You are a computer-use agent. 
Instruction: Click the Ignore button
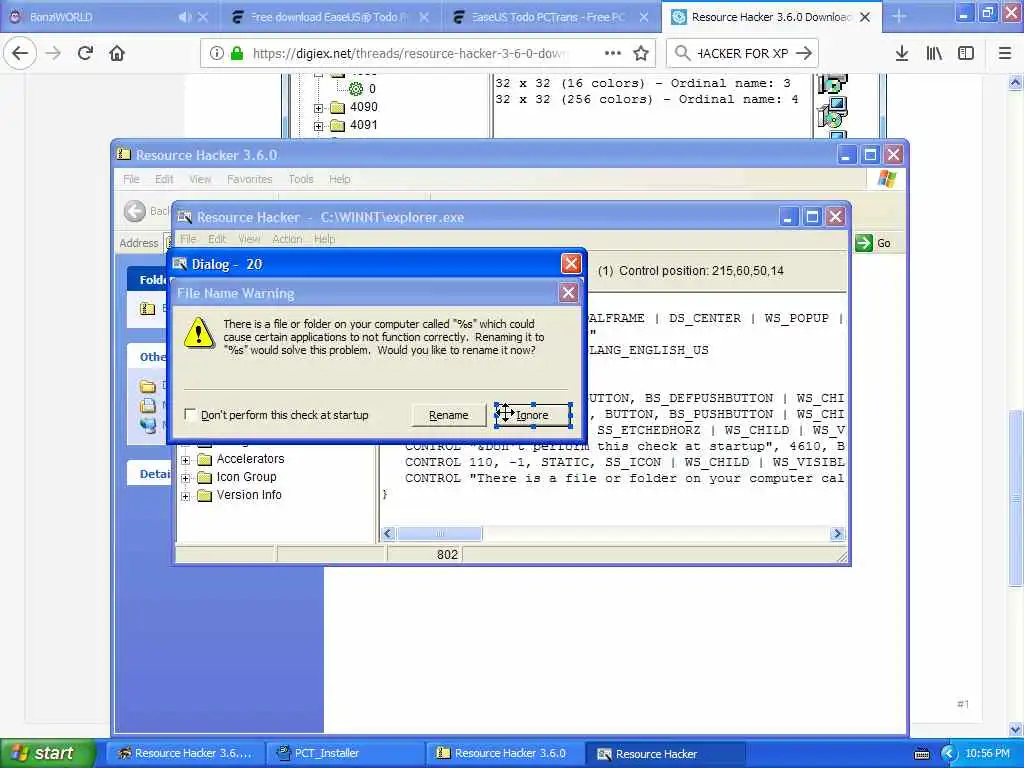(534, 415)
